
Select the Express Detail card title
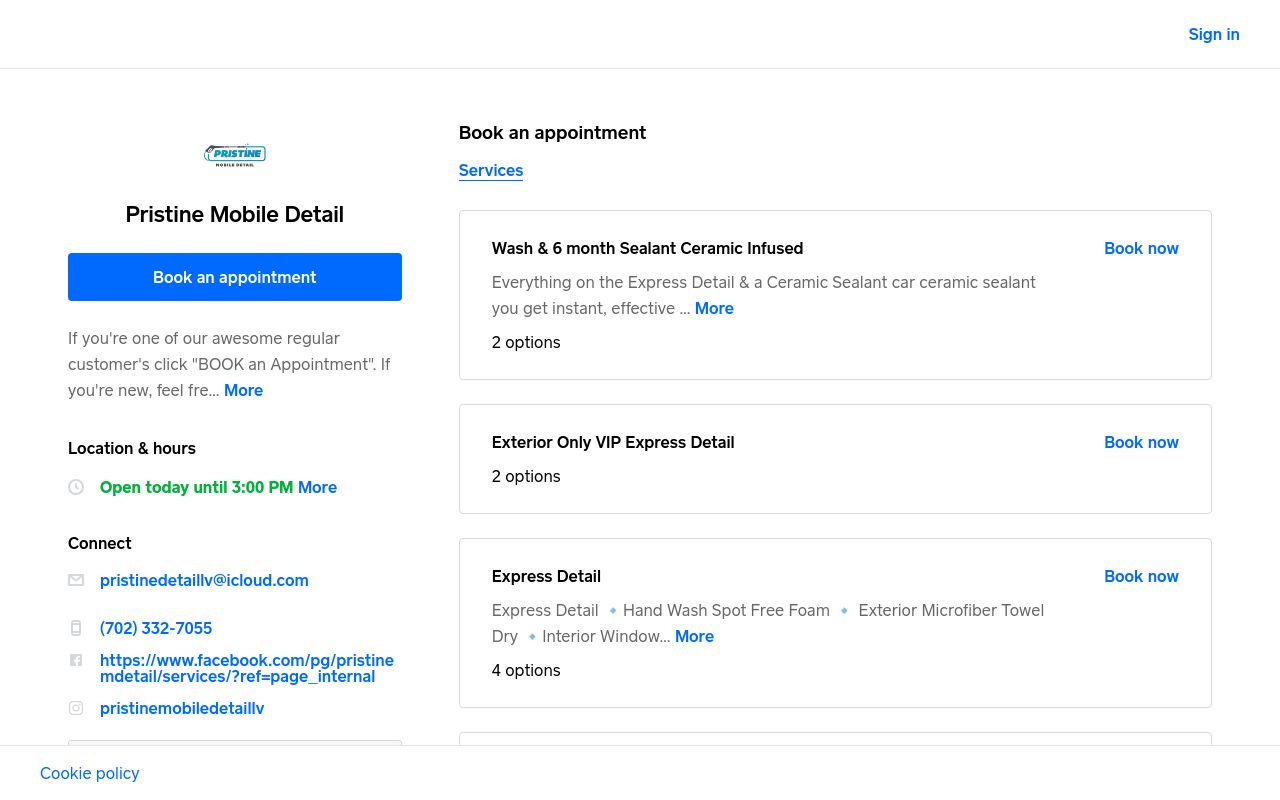coord(546,576)
